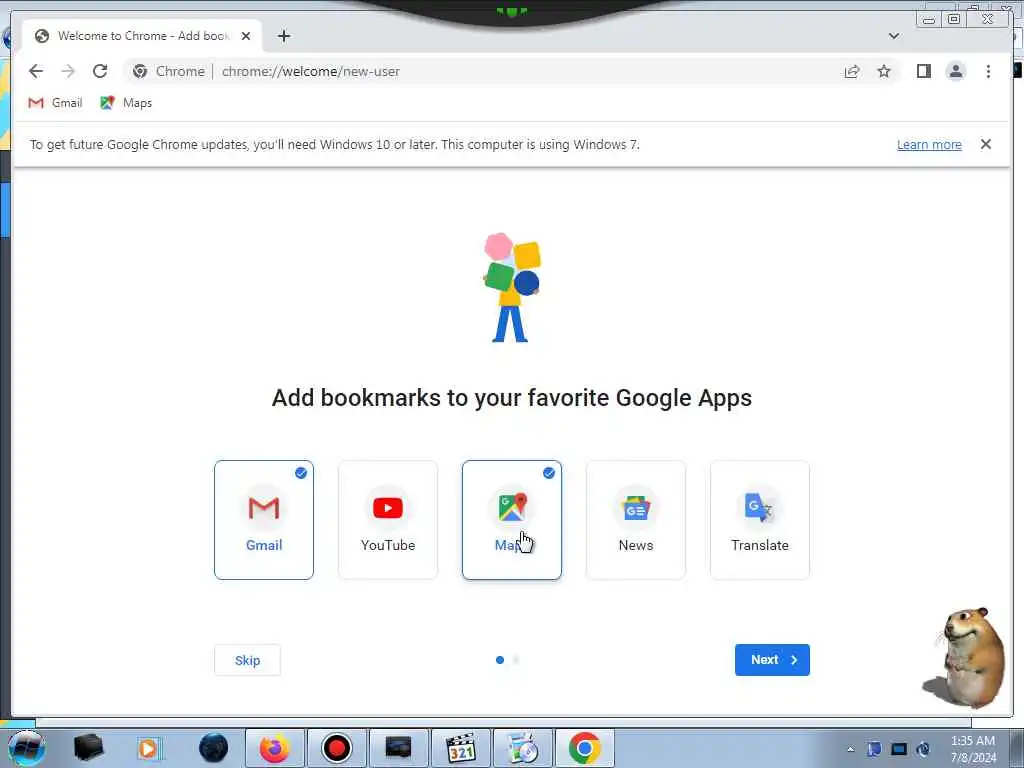
Task: Open the side panel icon
Action: (x=923, y=71)
